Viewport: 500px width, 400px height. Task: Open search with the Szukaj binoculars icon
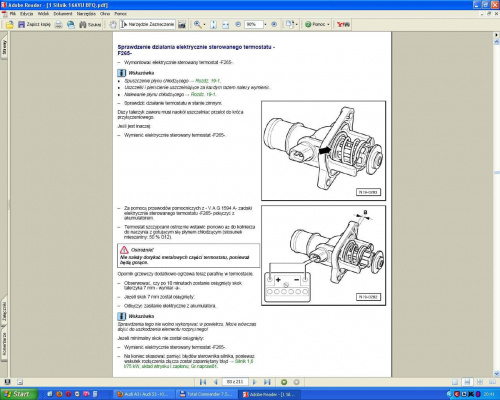[83, 24]
